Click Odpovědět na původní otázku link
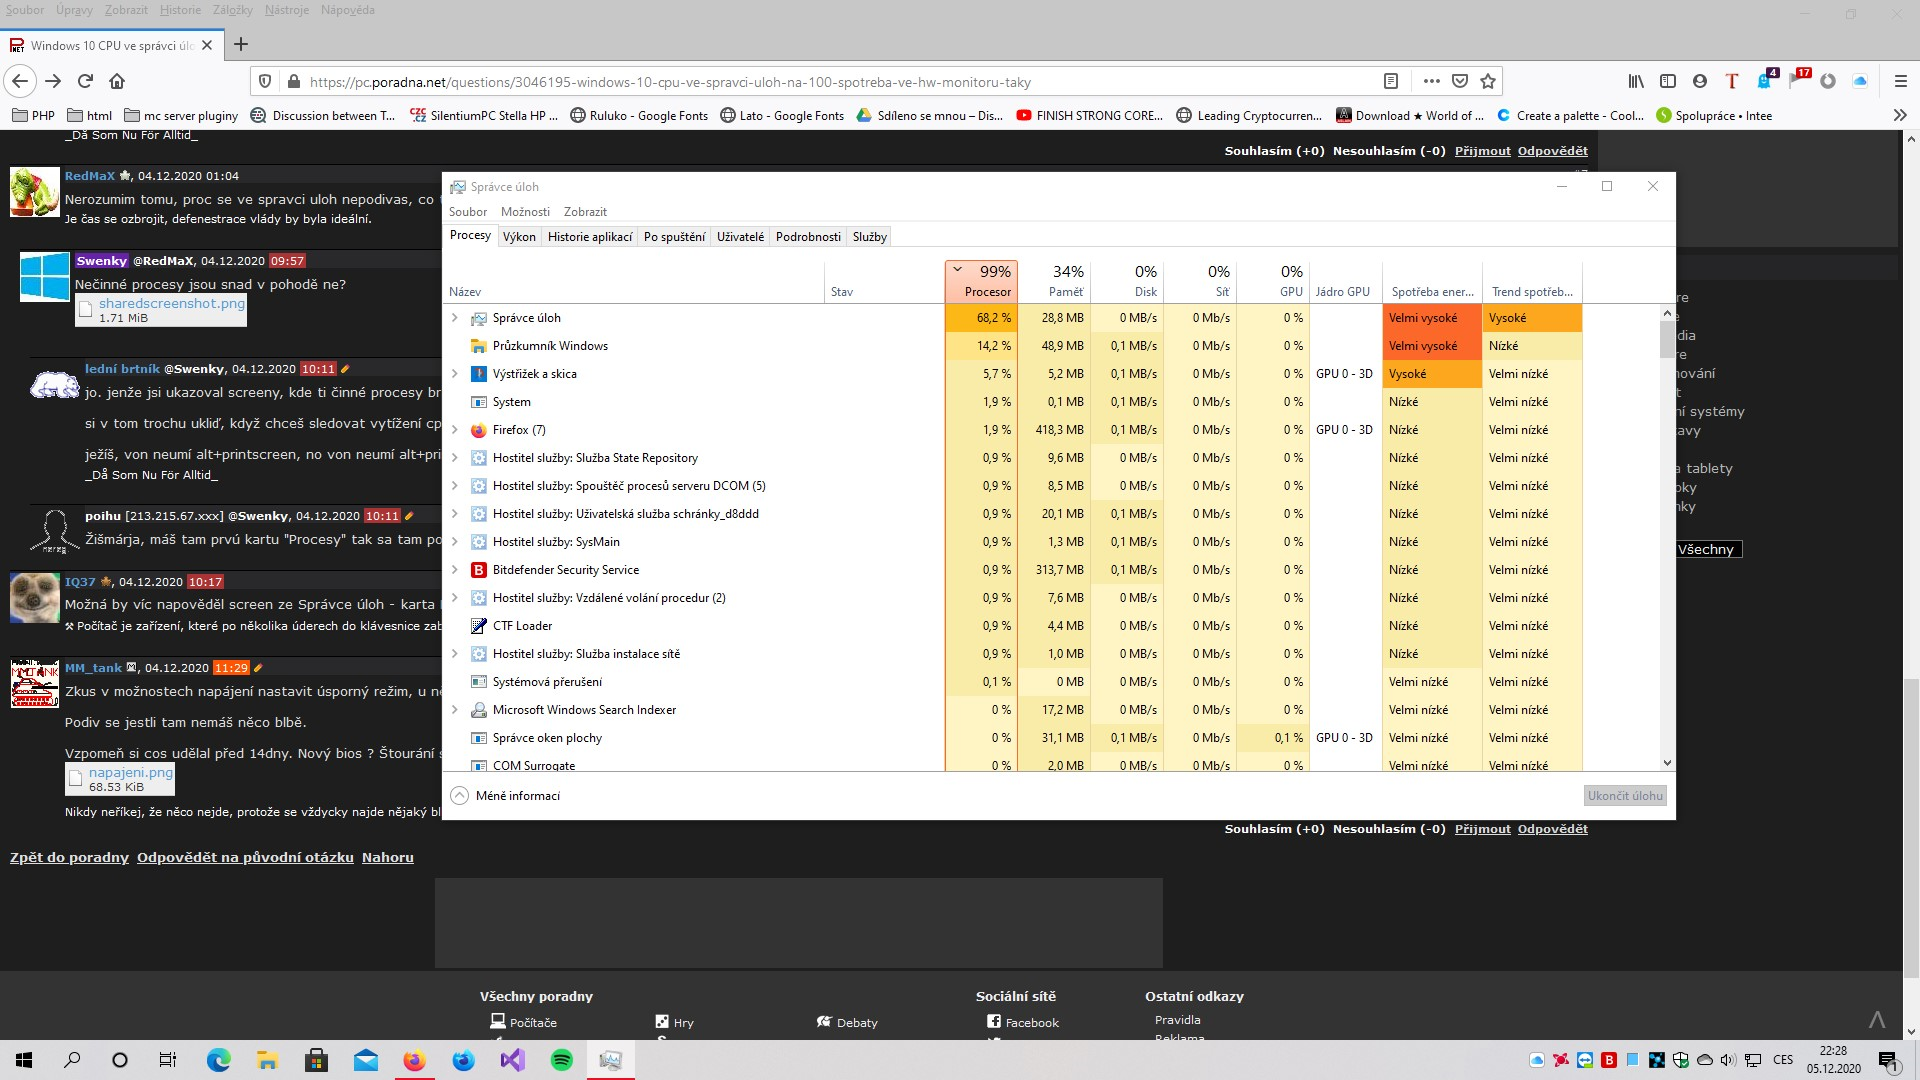Screen dimensions: 1920x1080 coord(245,857)
